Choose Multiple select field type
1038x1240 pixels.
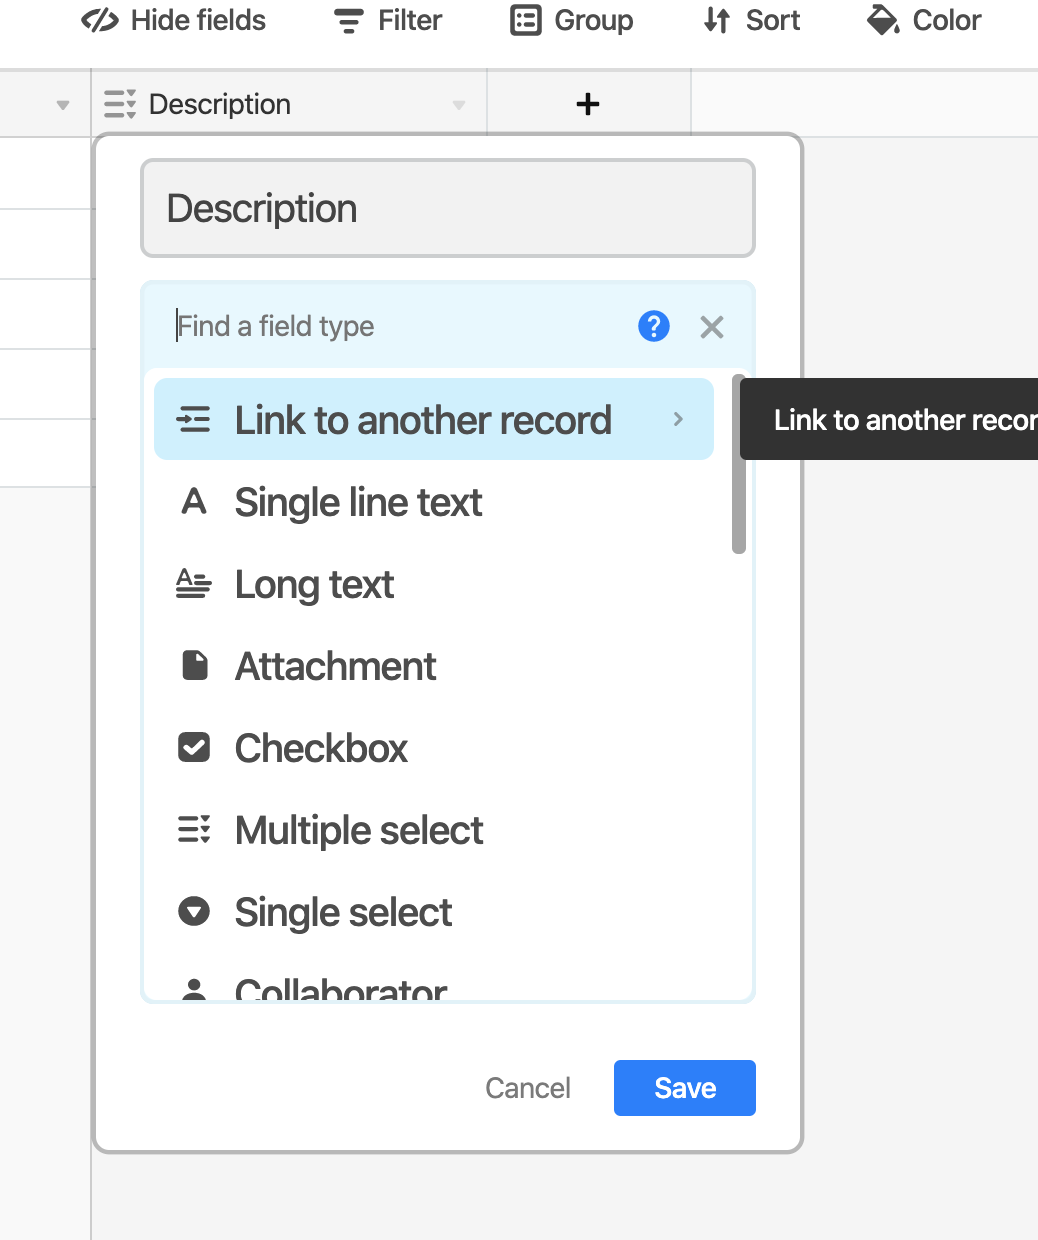click(x=359, y=831)
